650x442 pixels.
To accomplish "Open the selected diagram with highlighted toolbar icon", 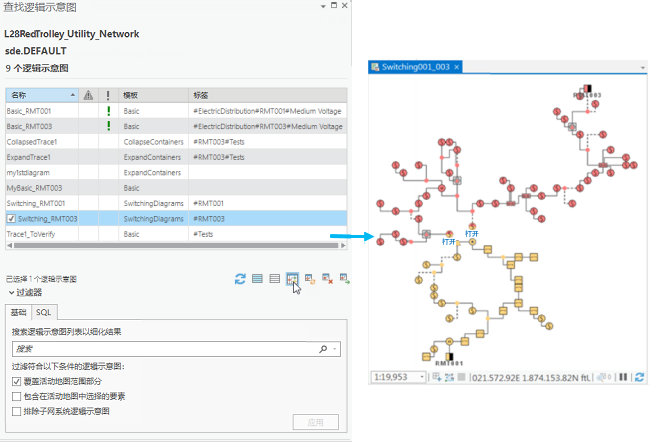I will coord(292,279).
